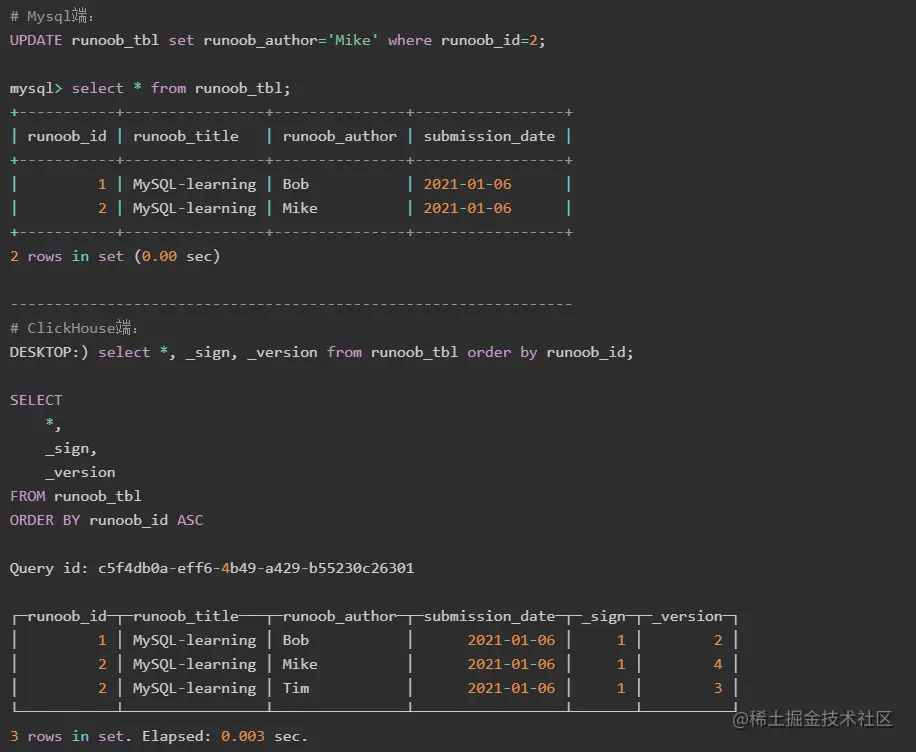Click submission_date header in MySQL table

(489, 136)
